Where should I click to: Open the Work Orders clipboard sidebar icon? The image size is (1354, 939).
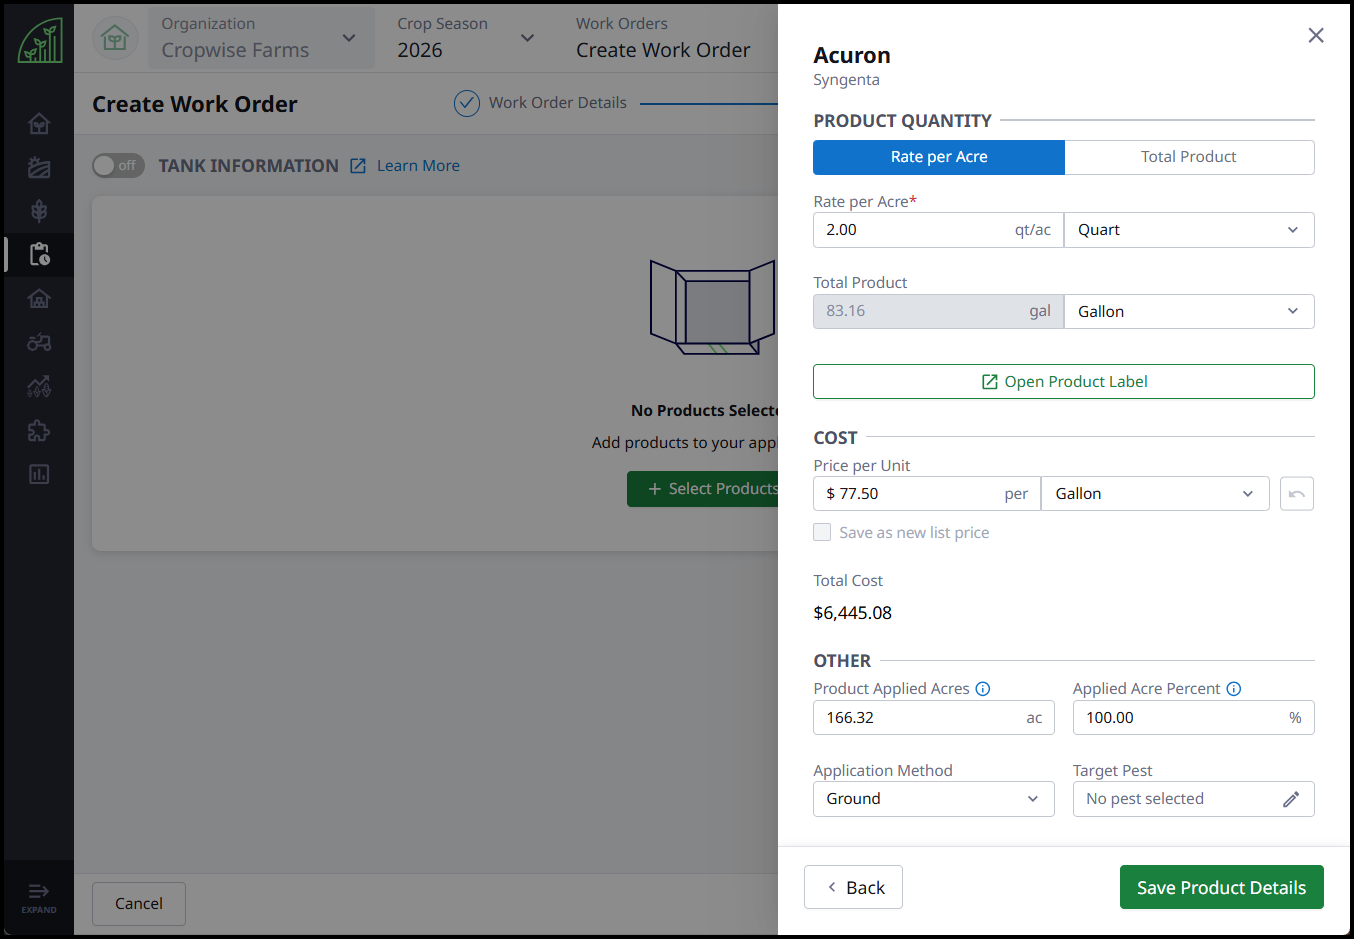point(39,255)
